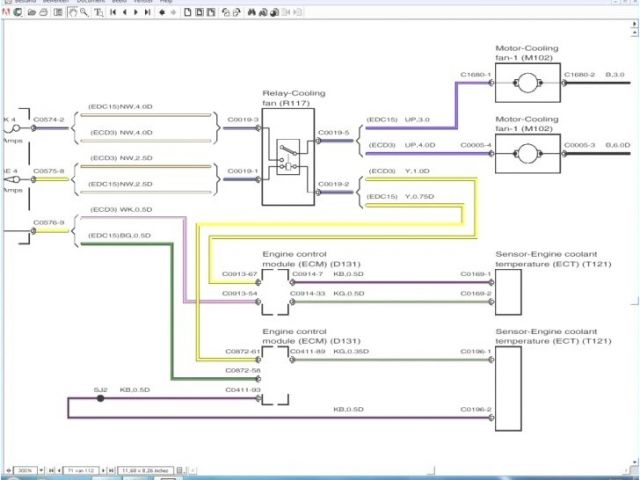Screen dimensions: 640x480
Task: Click next page button in status bar
Action: (x=103, y=470)
